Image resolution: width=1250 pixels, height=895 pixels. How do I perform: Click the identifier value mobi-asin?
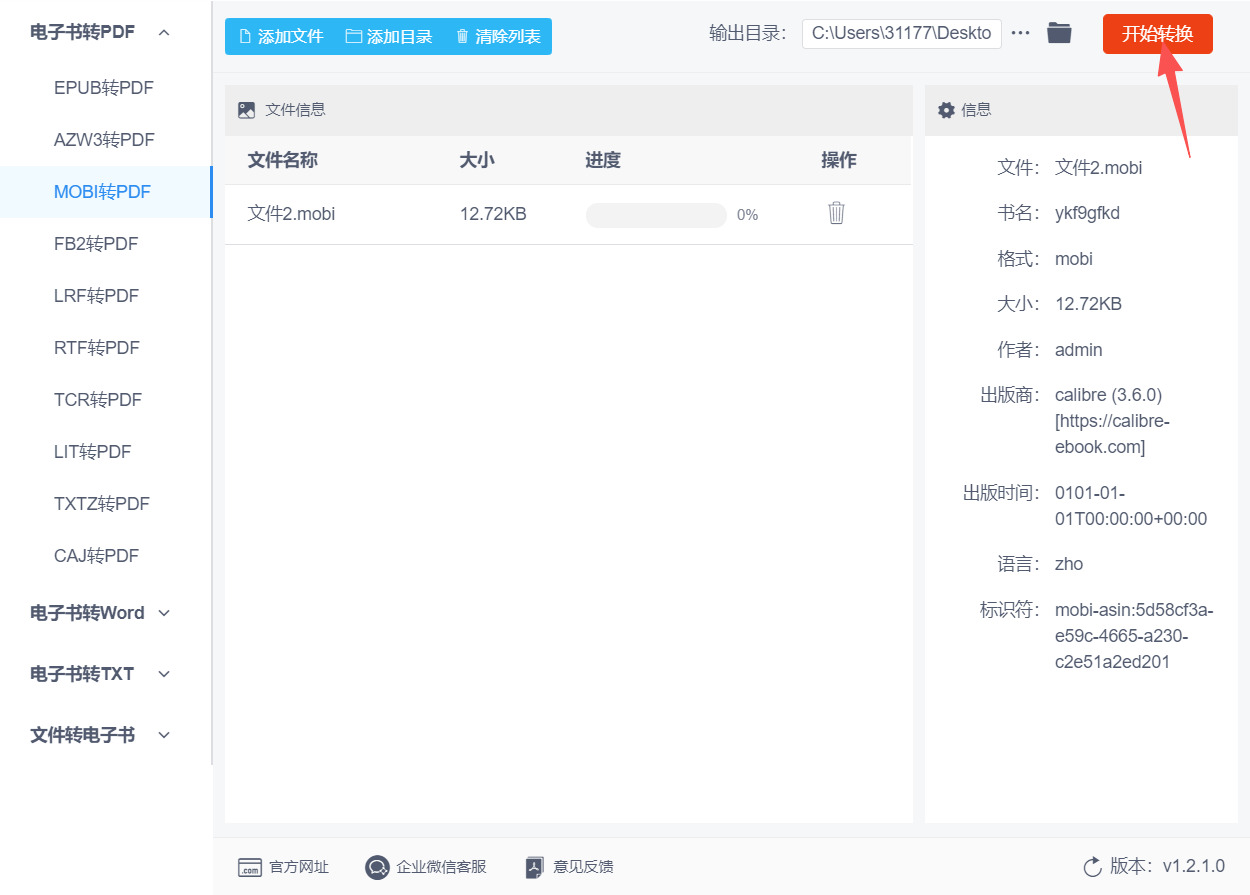point(1134,636)
